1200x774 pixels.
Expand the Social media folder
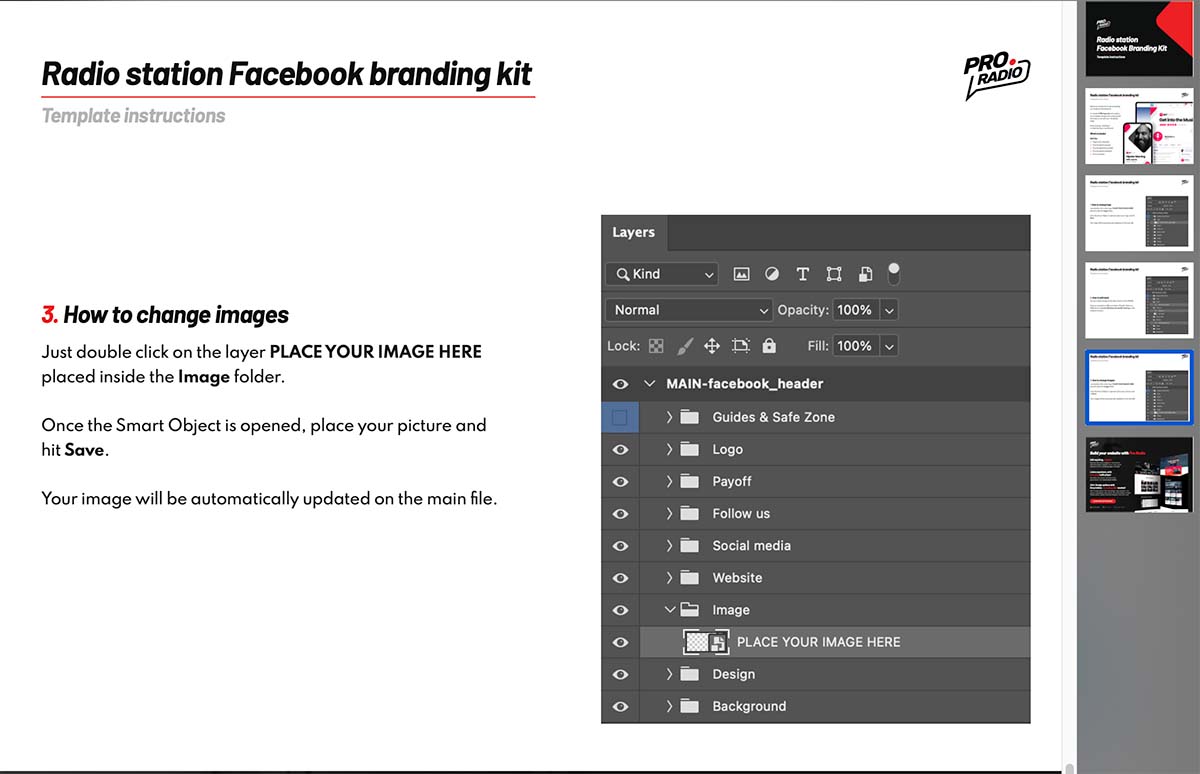[670, 546]
